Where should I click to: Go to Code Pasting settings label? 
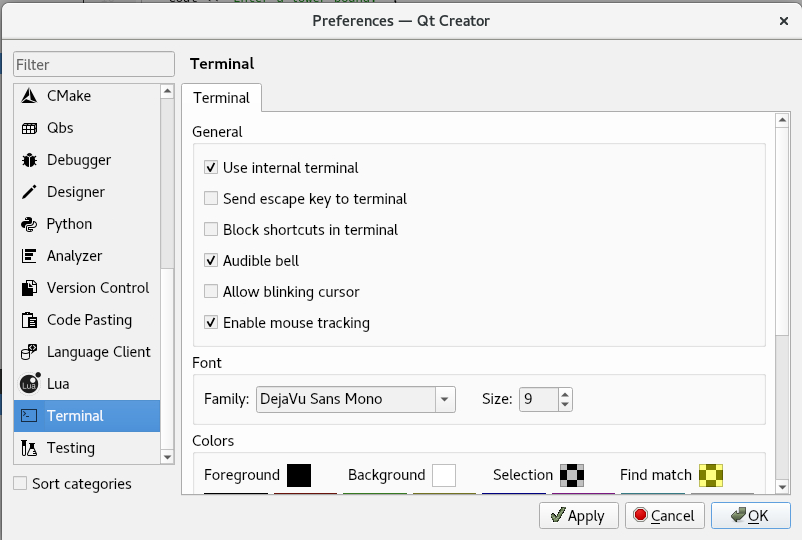[90, 320]
